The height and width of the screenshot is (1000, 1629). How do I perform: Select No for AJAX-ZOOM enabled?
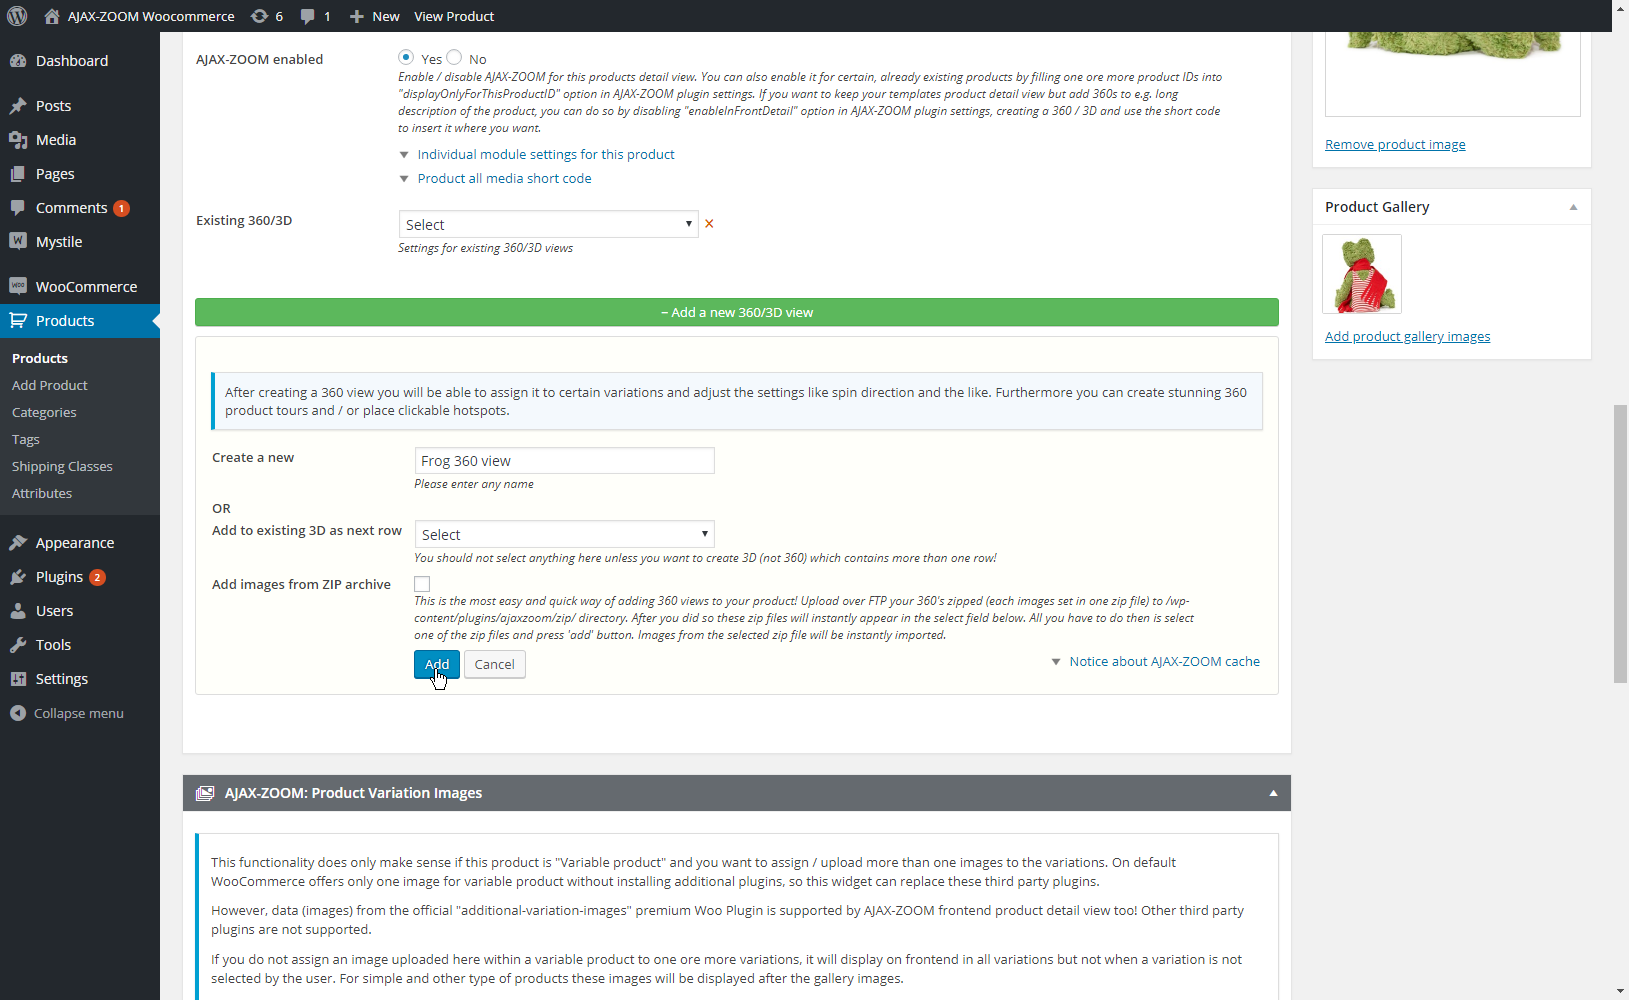(x=454, y=58)
